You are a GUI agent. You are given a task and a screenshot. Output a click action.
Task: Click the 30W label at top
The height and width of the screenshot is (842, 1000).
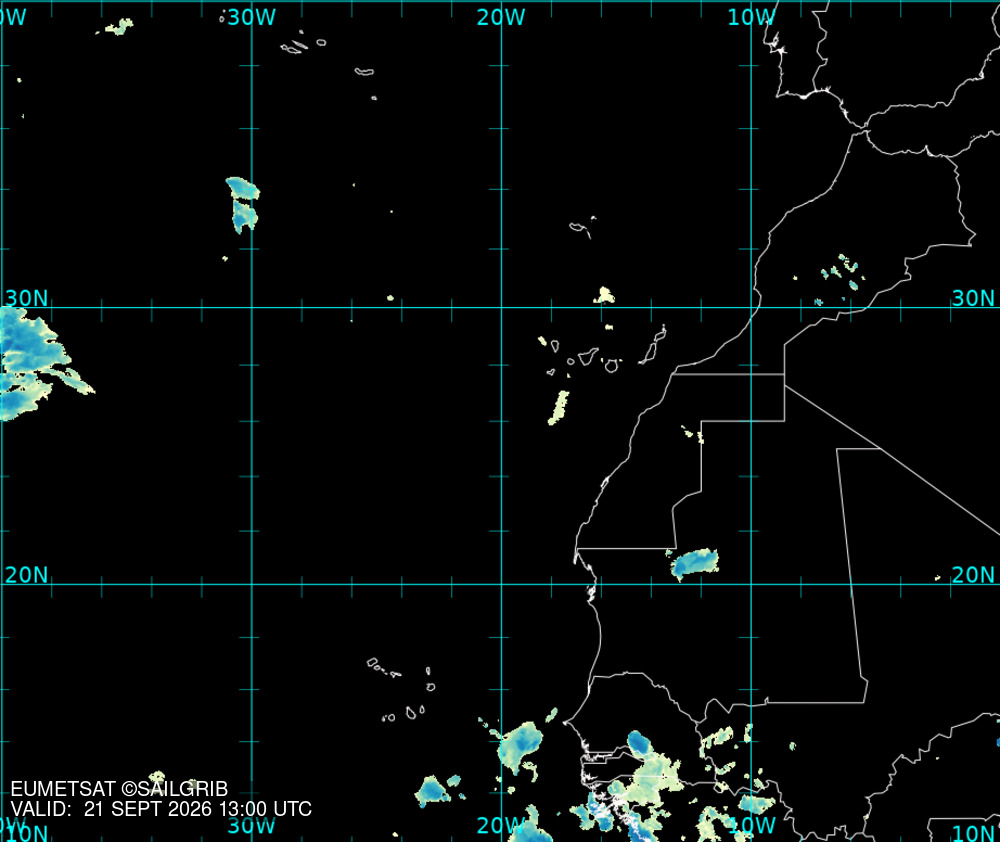(x=251, y=17)
